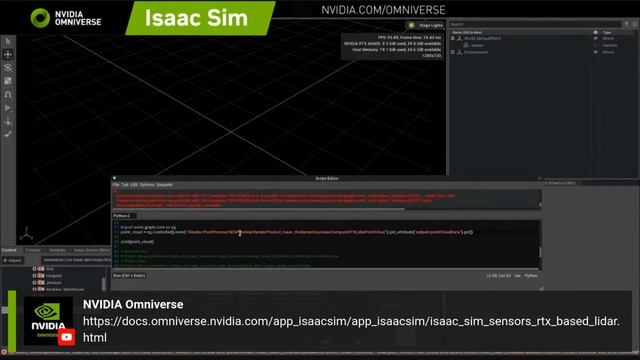Click the Run (Ctrl + Enter) button
640x360 pixels.
pos(129,276)
